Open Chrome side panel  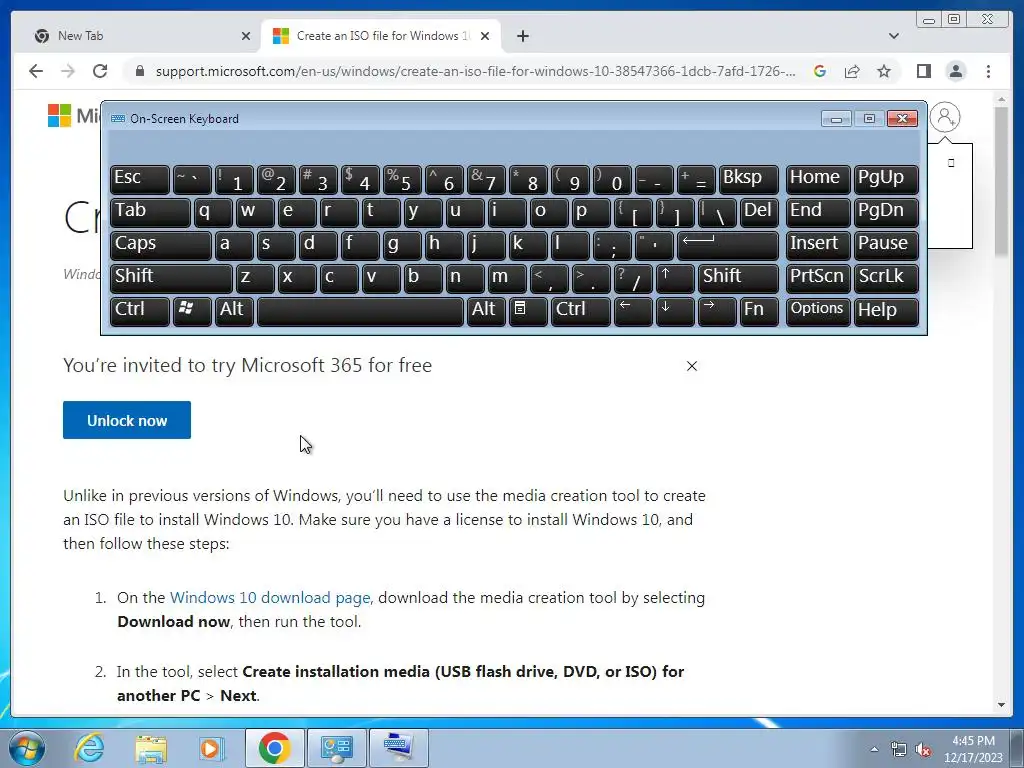(x=923, y=71)
